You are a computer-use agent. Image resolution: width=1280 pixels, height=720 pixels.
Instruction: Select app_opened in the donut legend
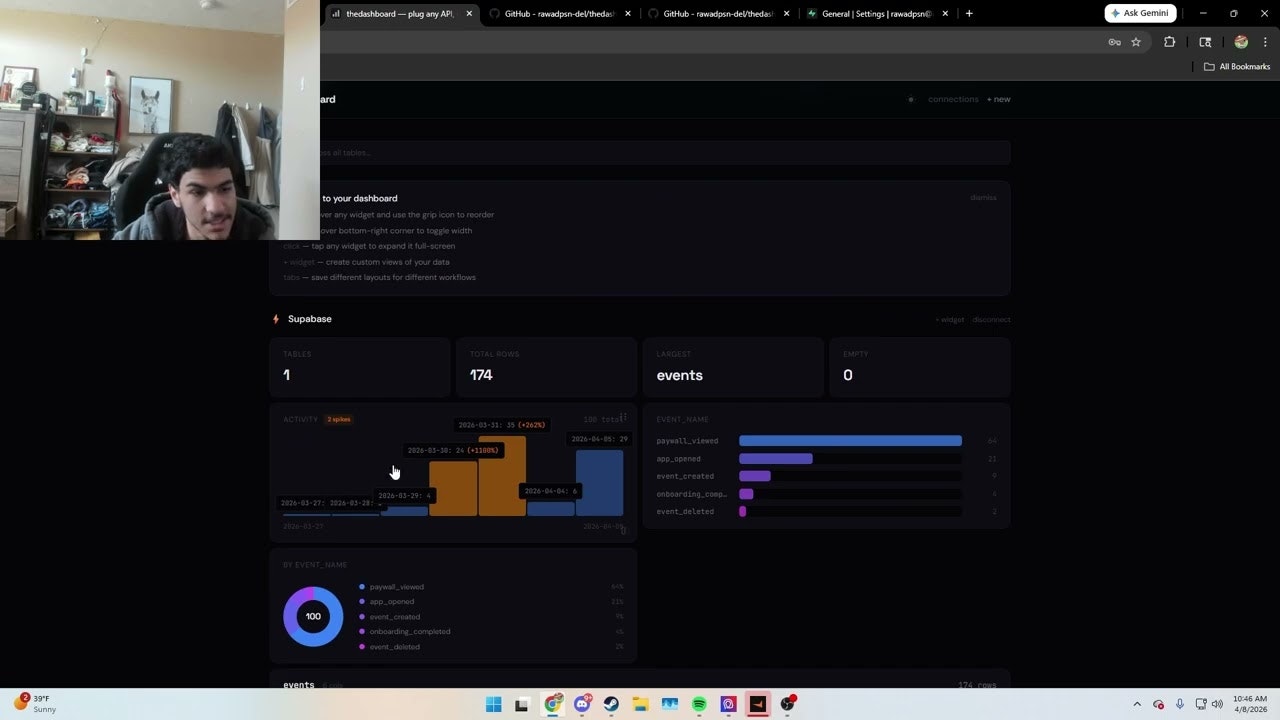[391, 602]
